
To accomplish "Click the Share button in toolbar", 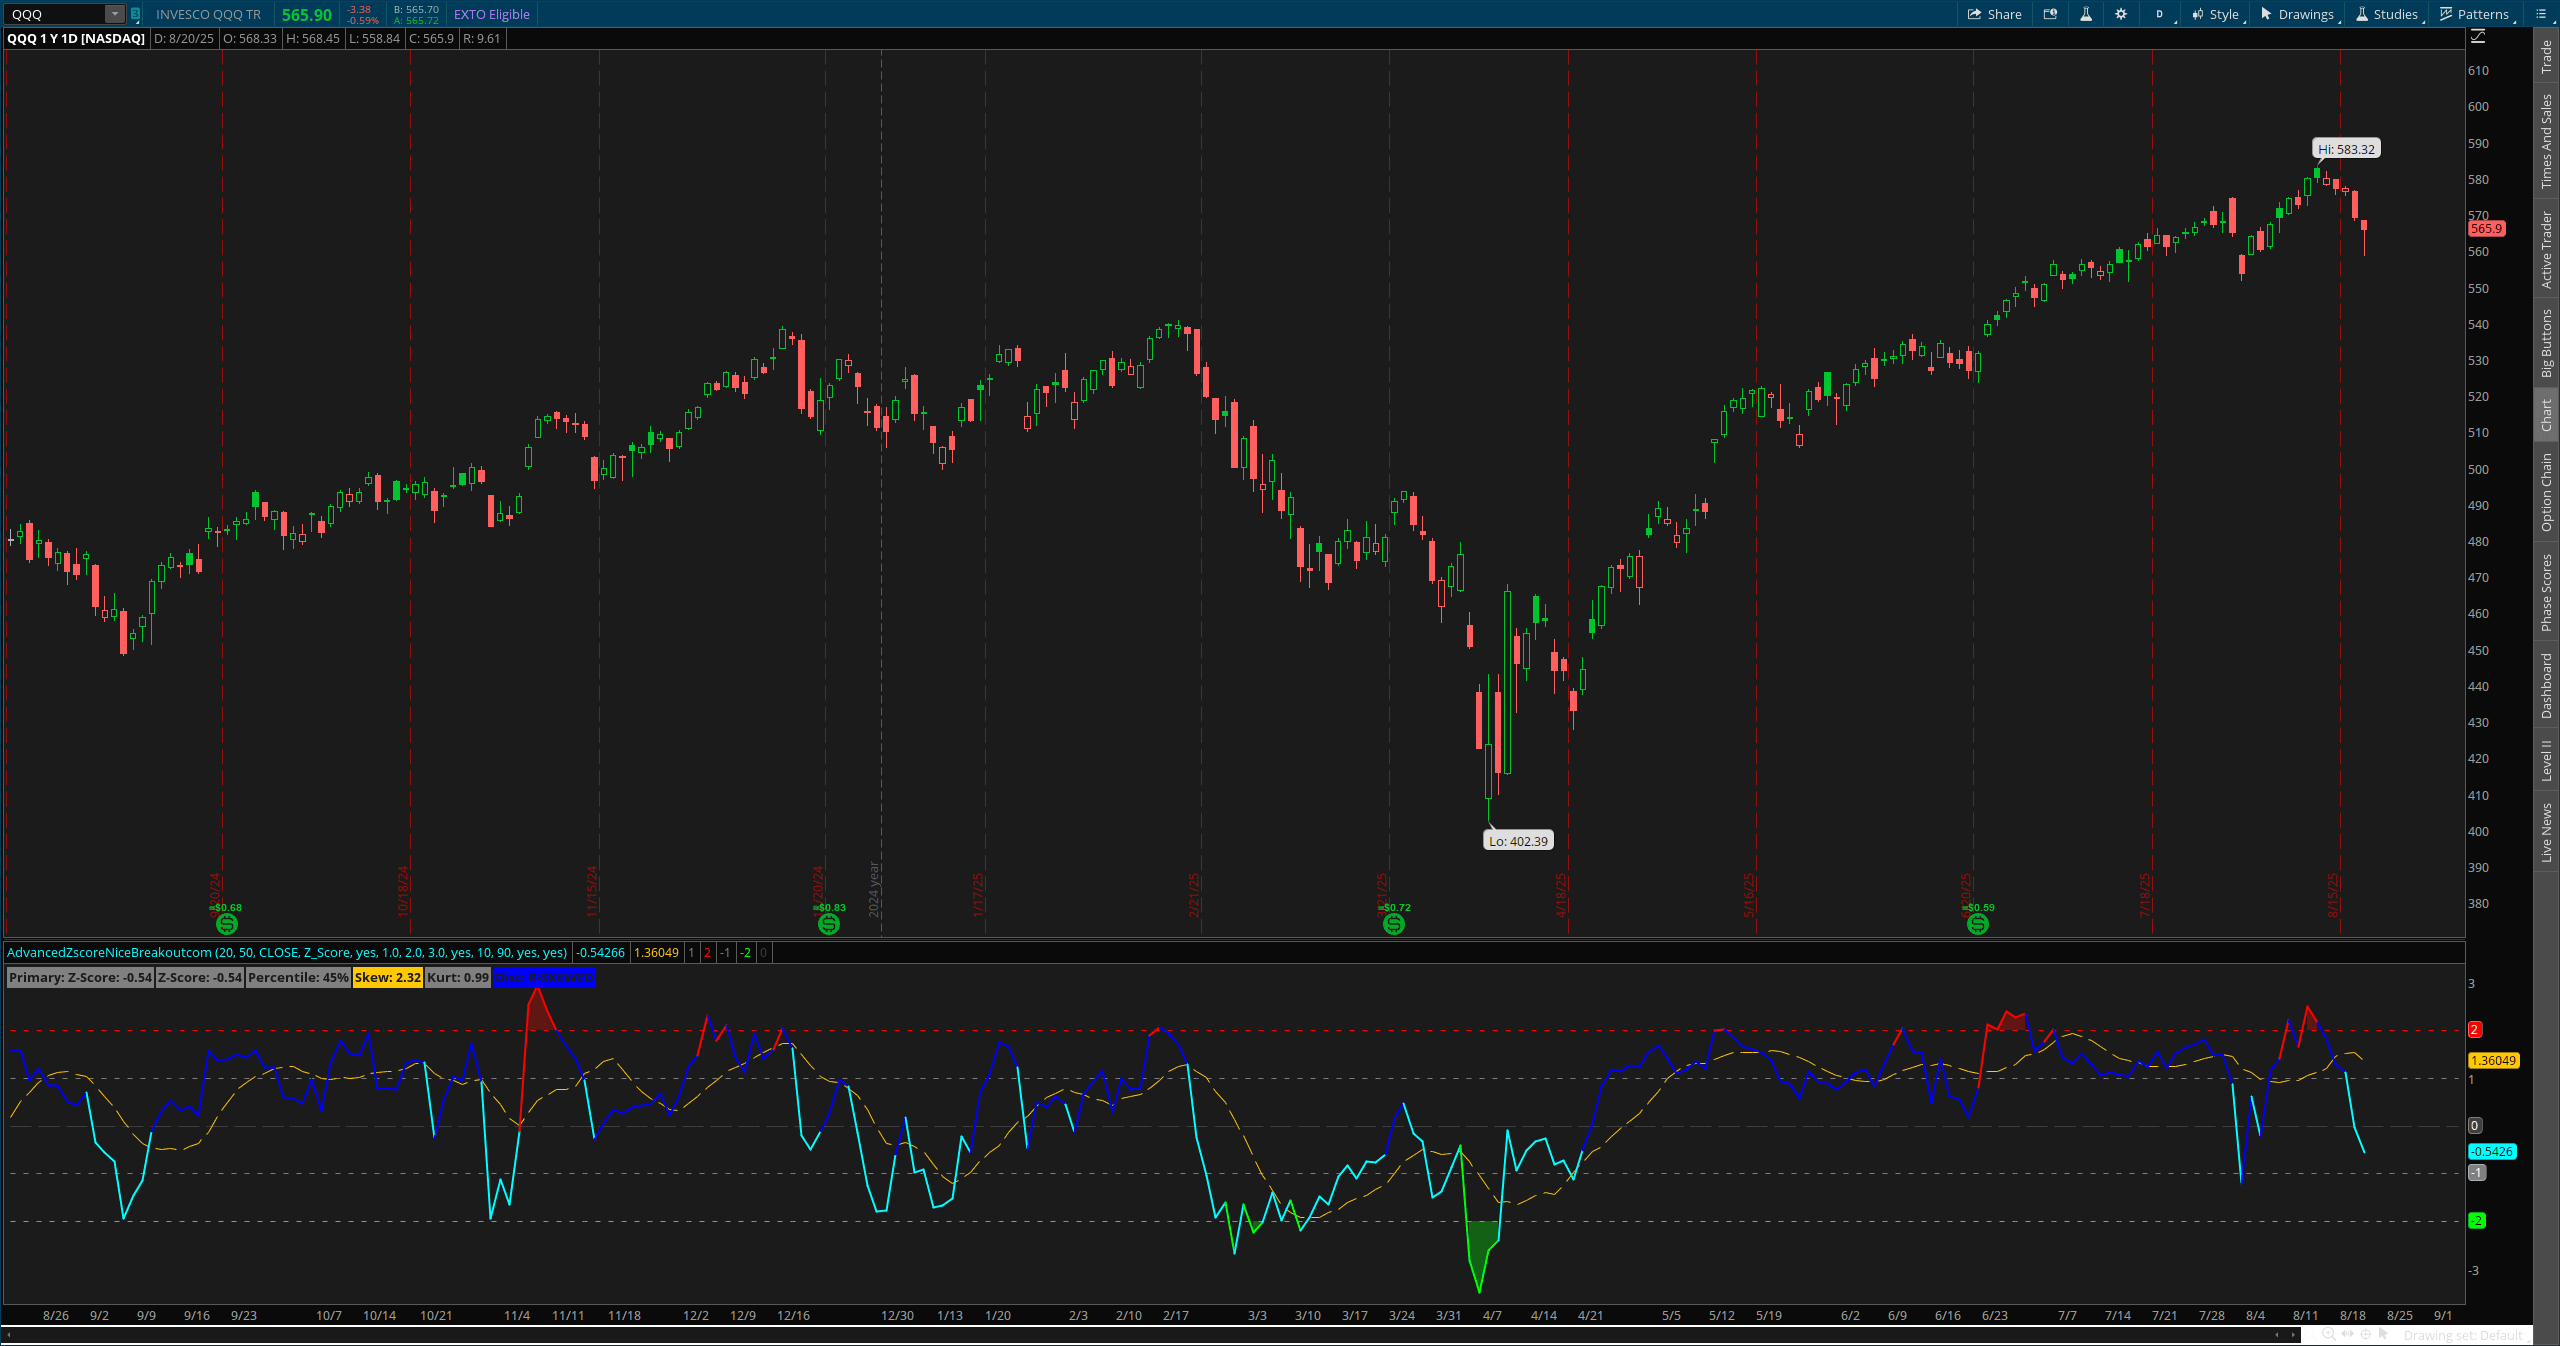I will (x=1994, y=14).
